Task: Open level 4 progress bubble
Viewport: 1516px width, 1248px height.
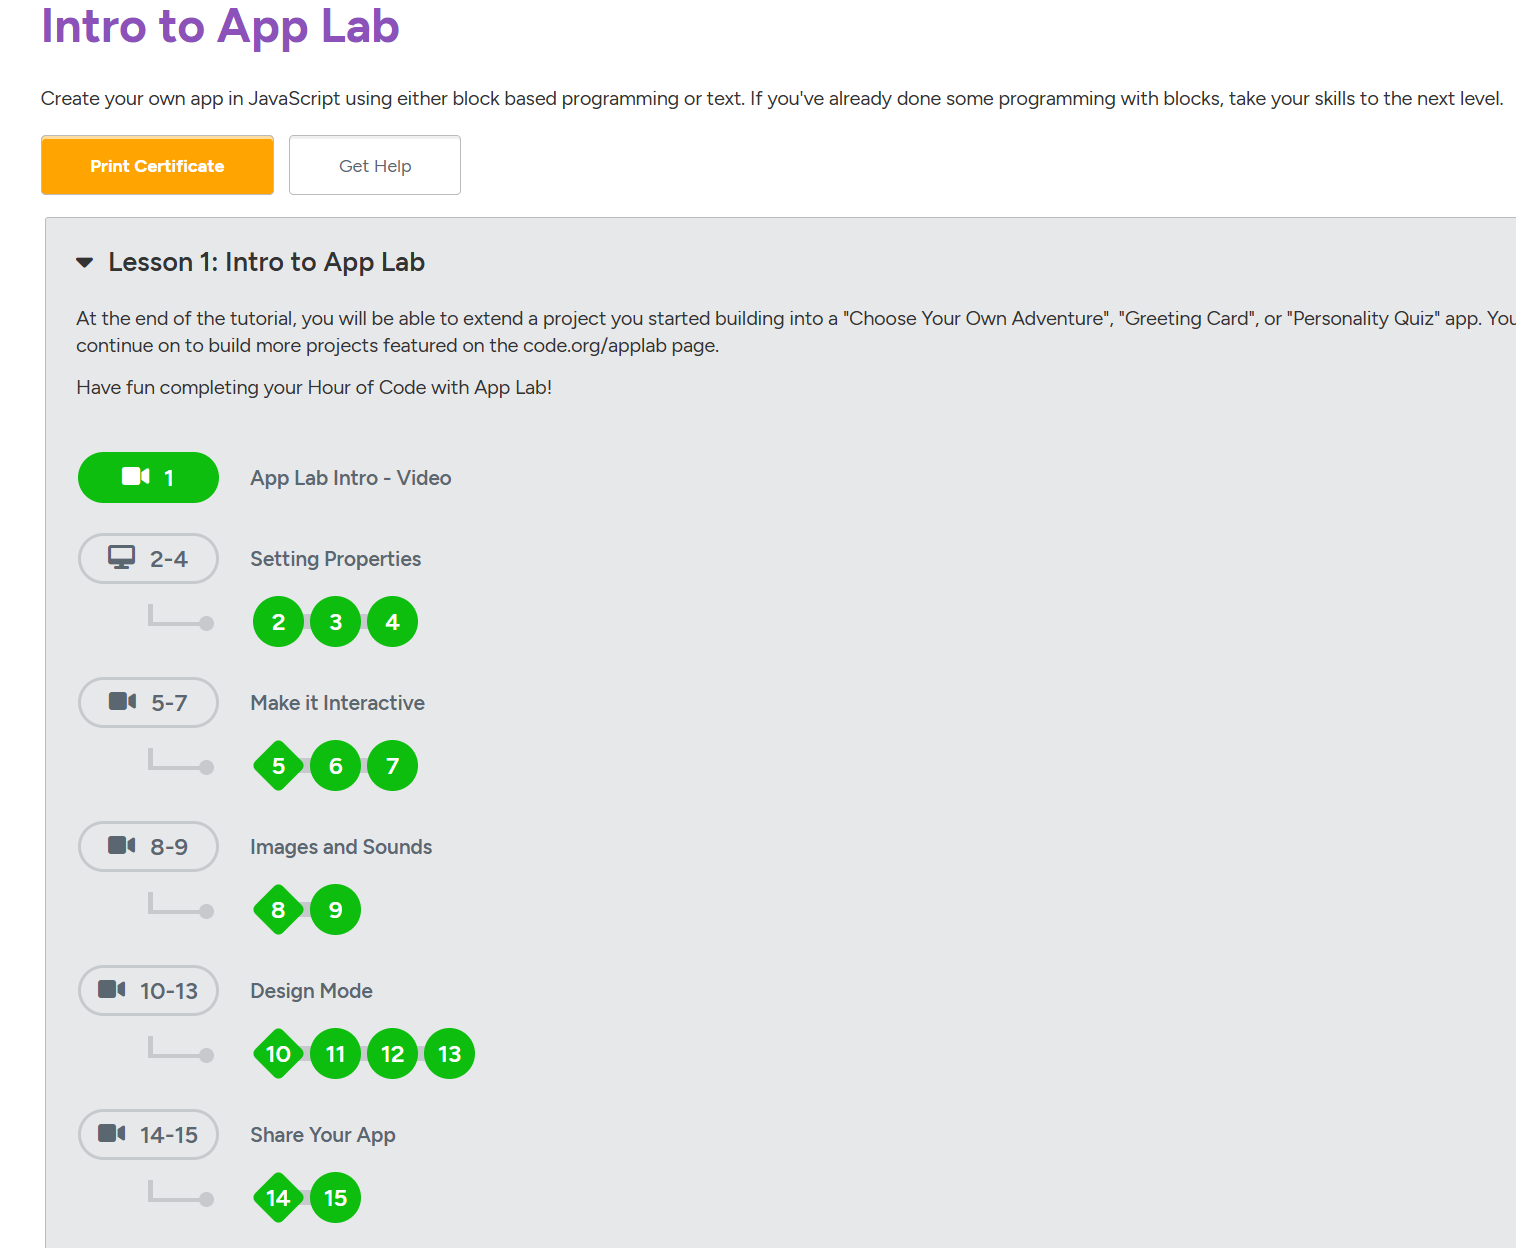Action: coord(393,622)
